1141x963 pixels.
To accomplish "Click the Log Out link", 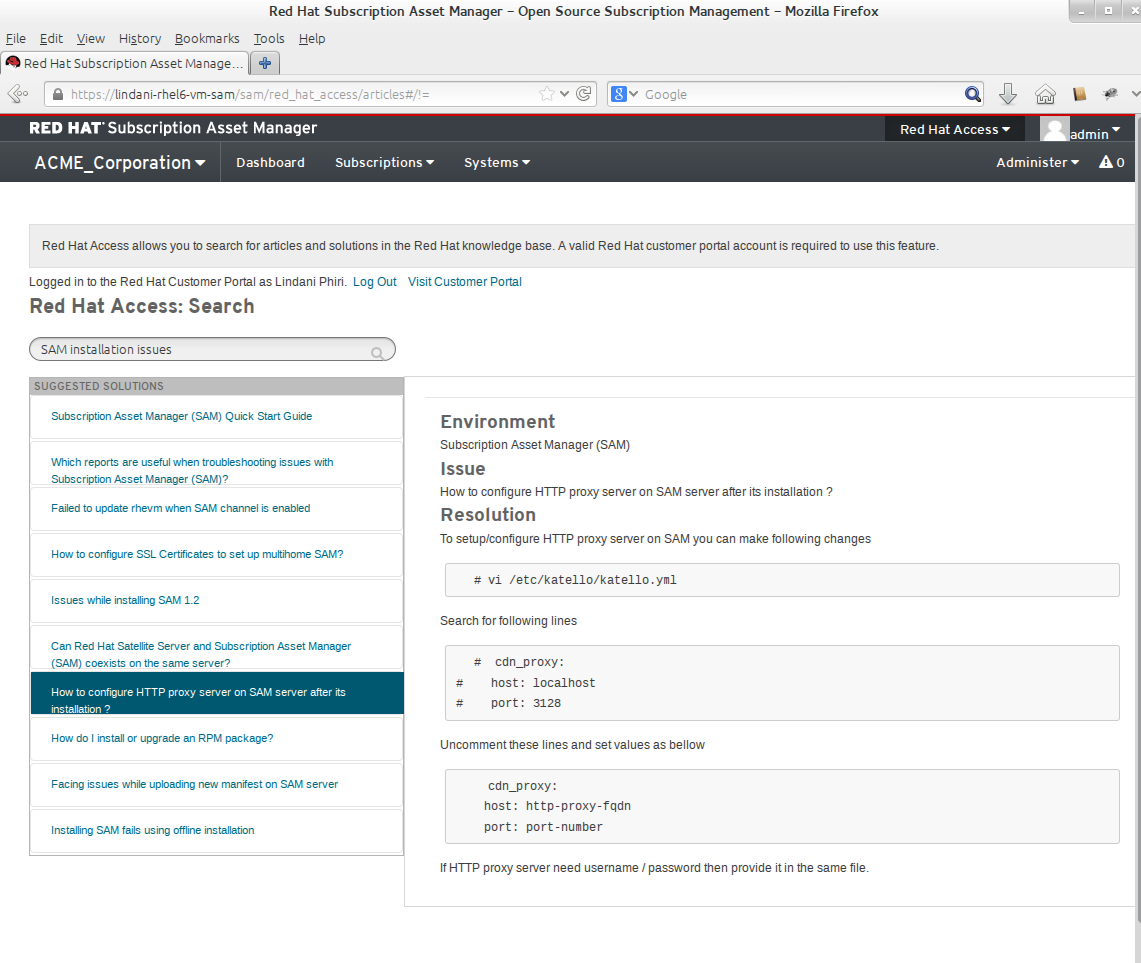I will 374,282.
